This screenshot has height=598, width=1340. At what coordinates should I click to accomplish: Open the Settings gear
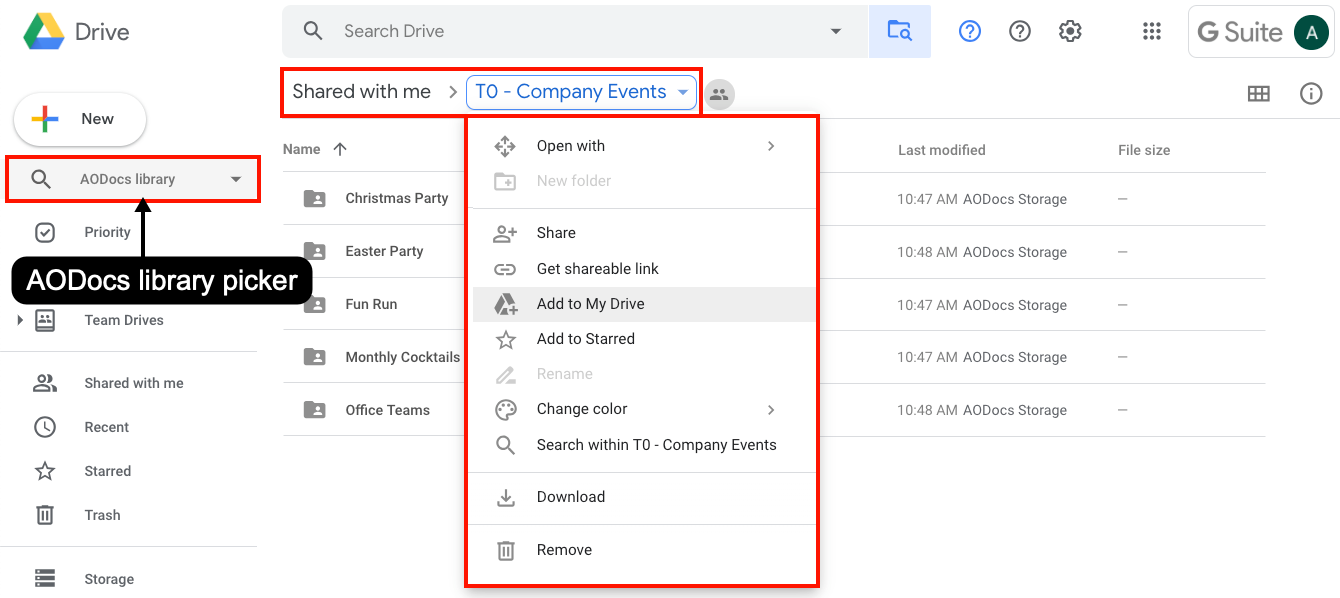coord(1070,31)
